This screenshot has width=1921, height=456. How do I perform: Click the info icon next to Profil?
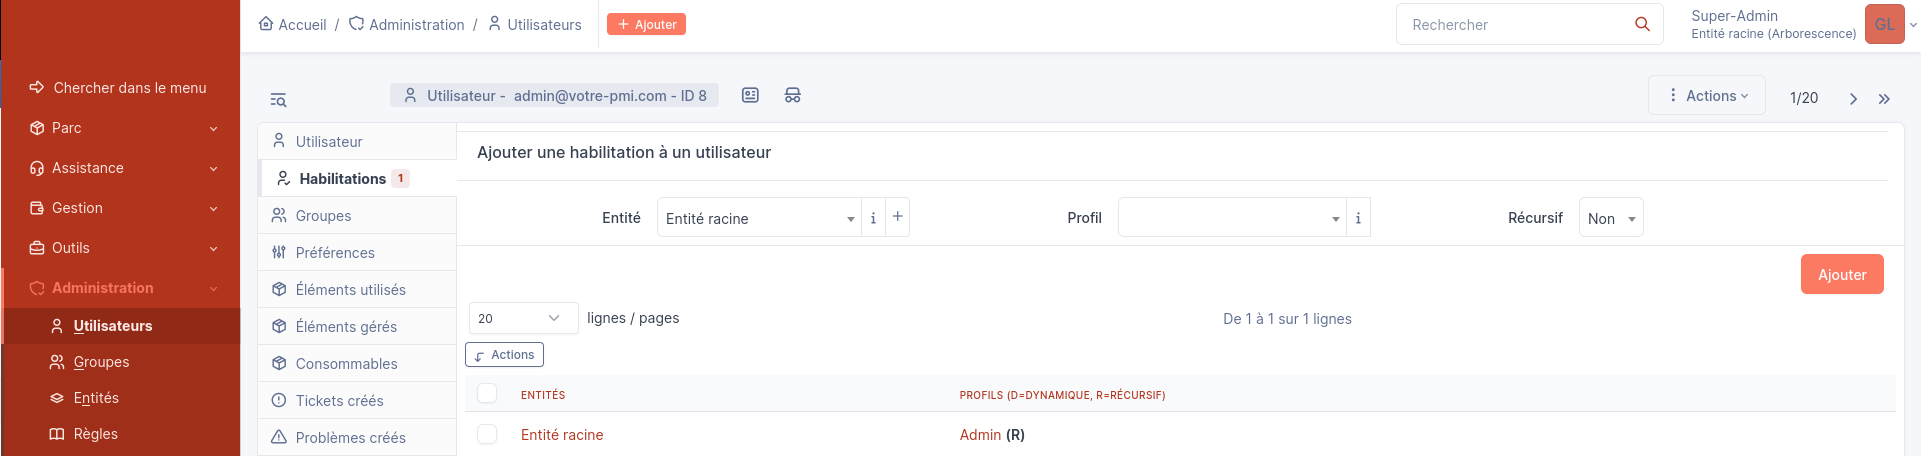click(1358, 217)
